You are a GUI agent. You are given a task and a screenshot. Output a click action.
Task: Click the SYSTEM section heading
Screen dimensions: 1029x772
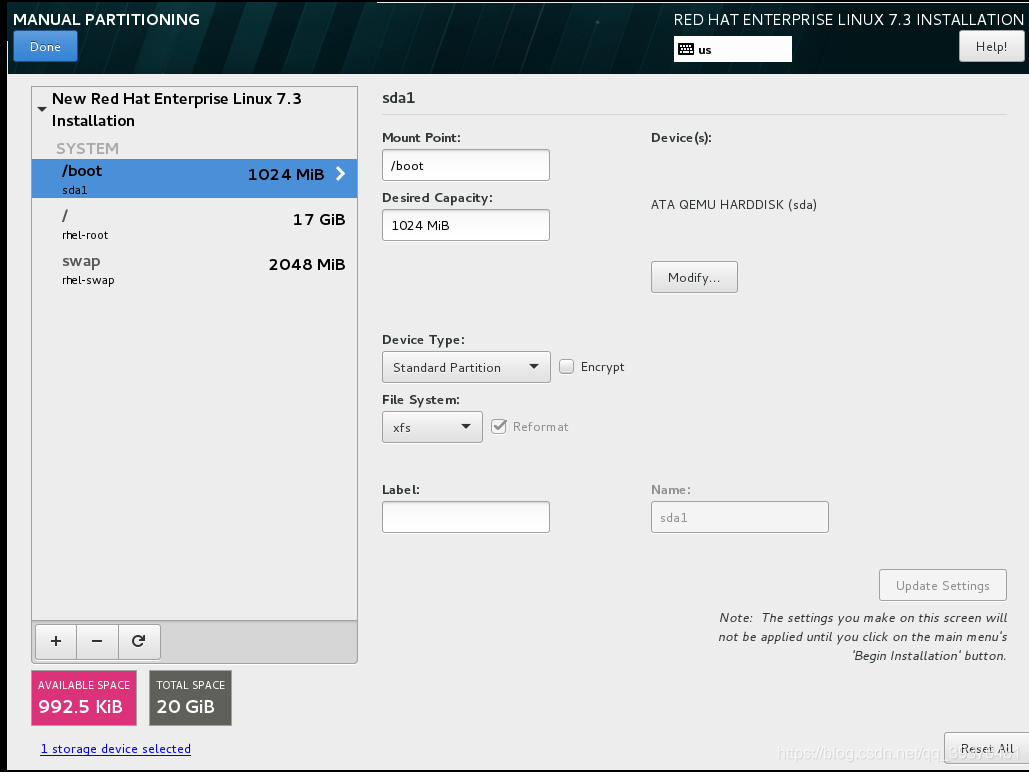[87, 148]
